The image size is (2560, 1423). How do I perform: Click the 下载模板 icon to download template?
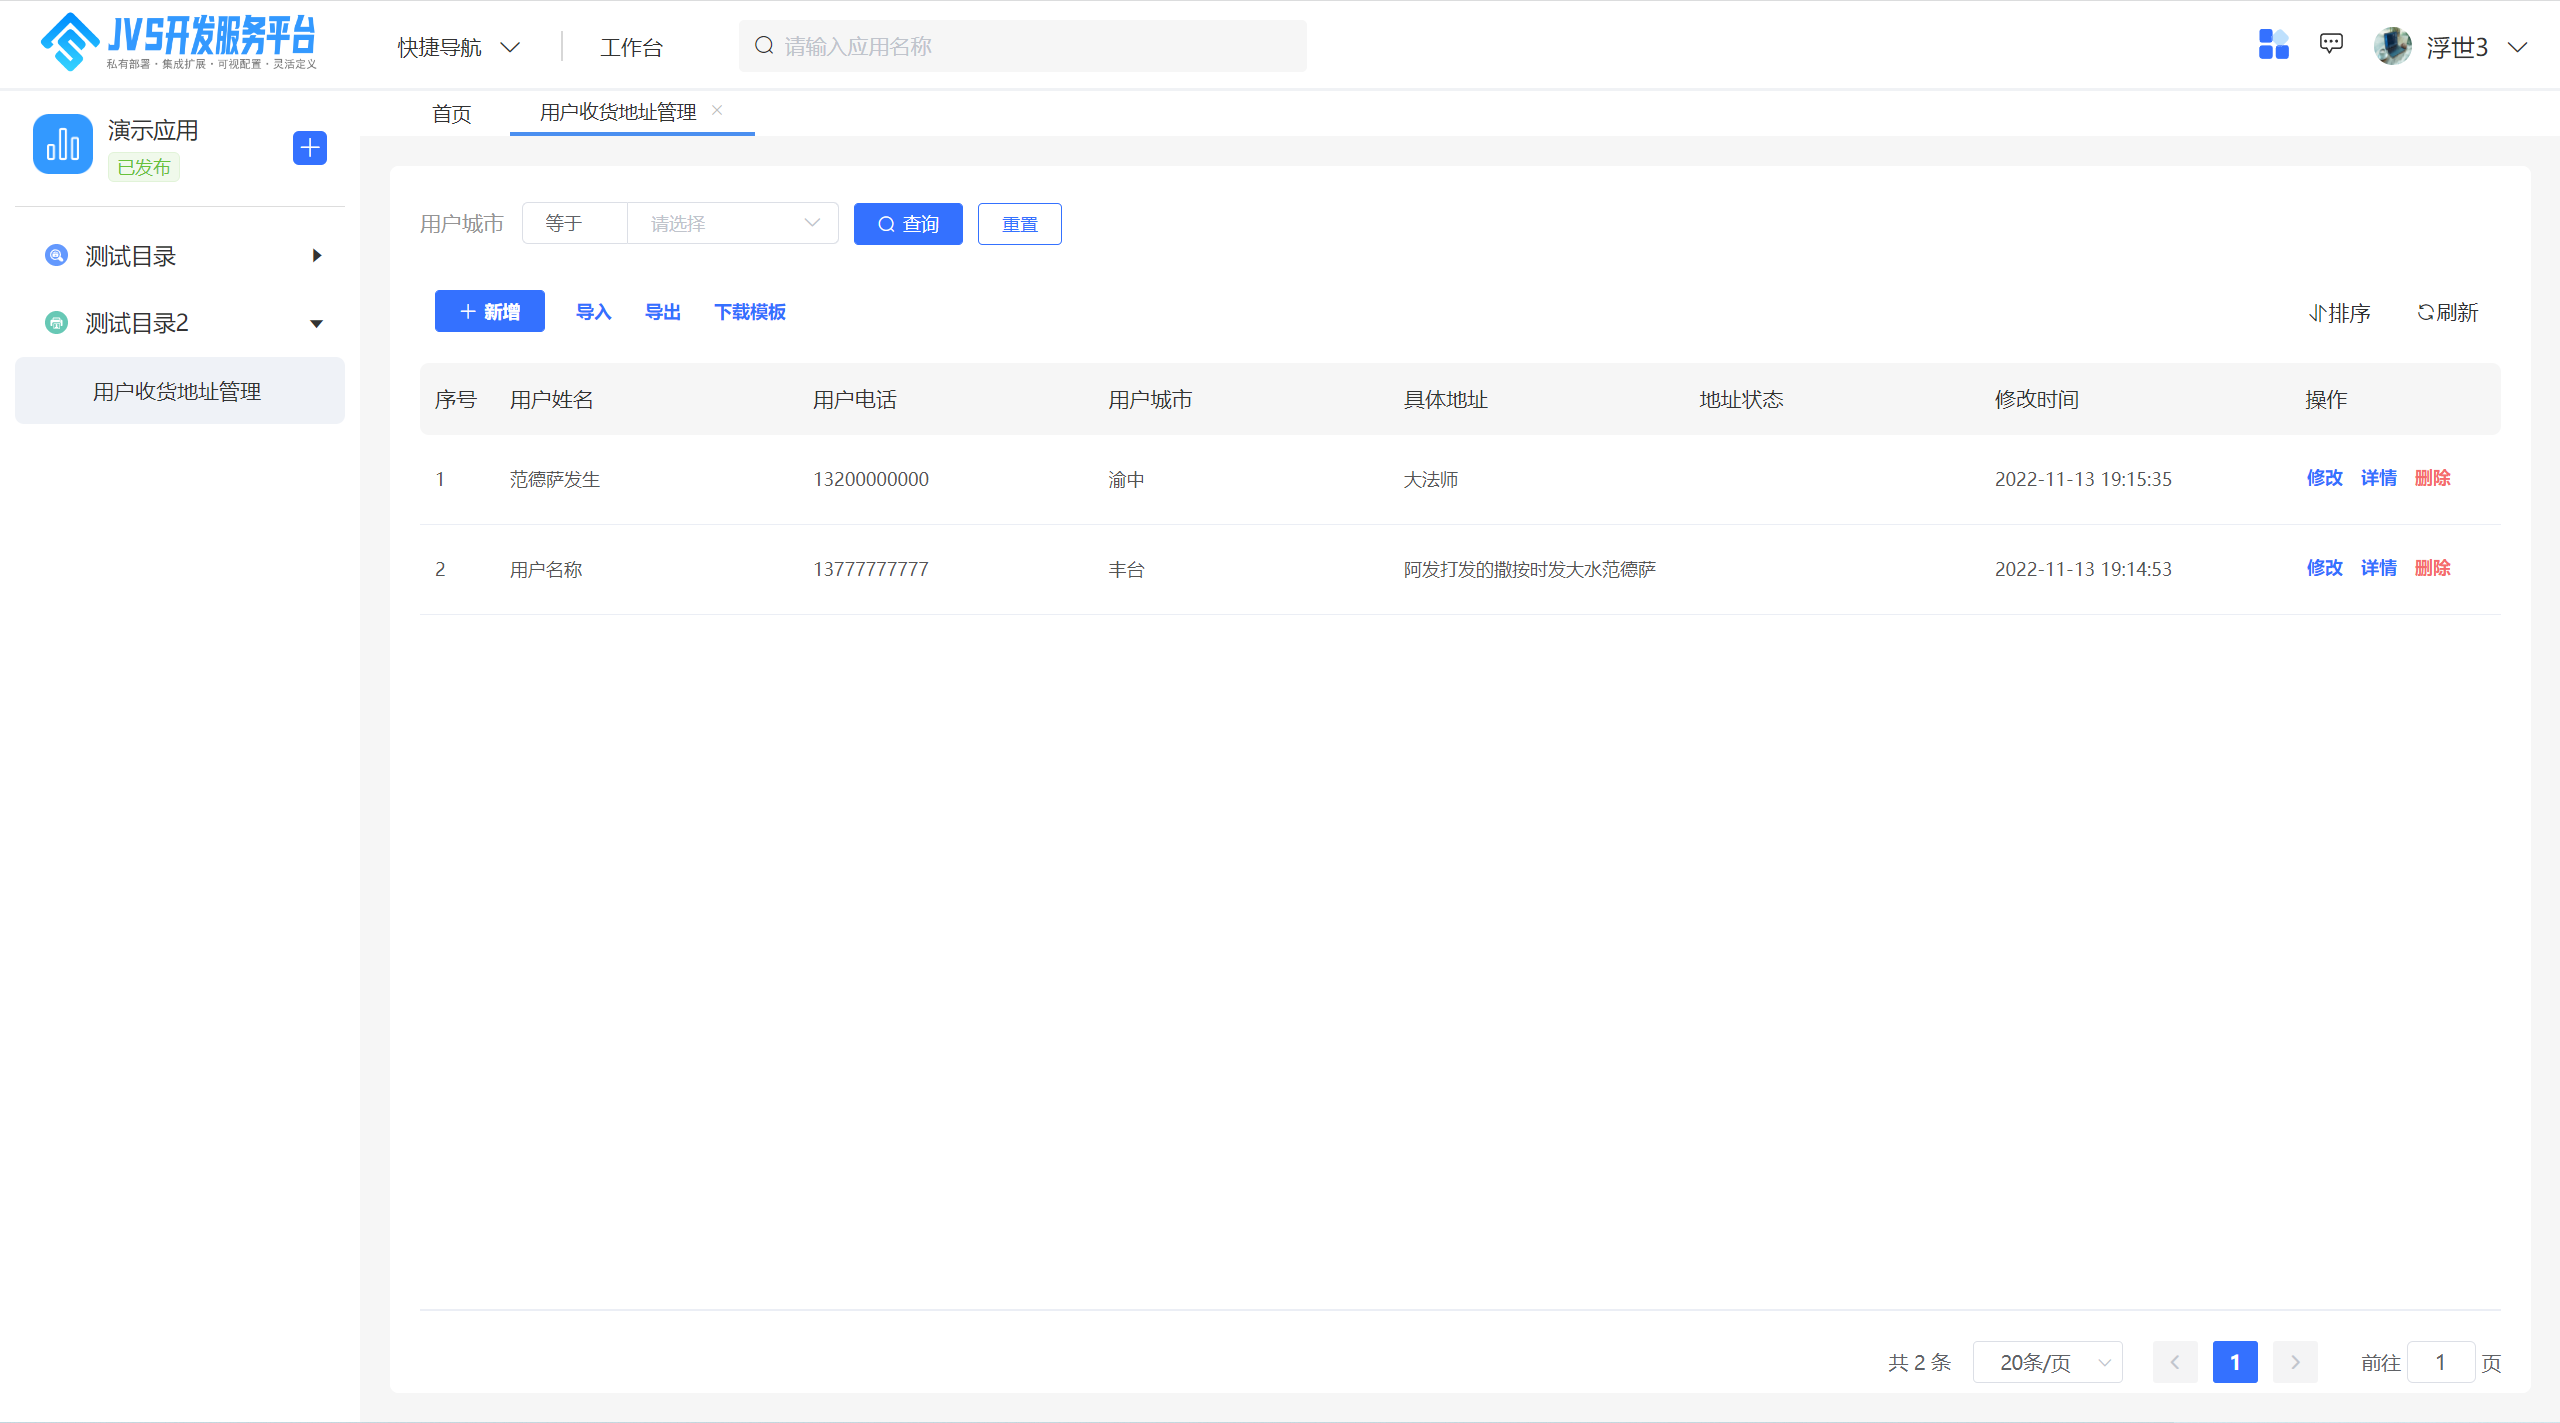click(748, 312)
